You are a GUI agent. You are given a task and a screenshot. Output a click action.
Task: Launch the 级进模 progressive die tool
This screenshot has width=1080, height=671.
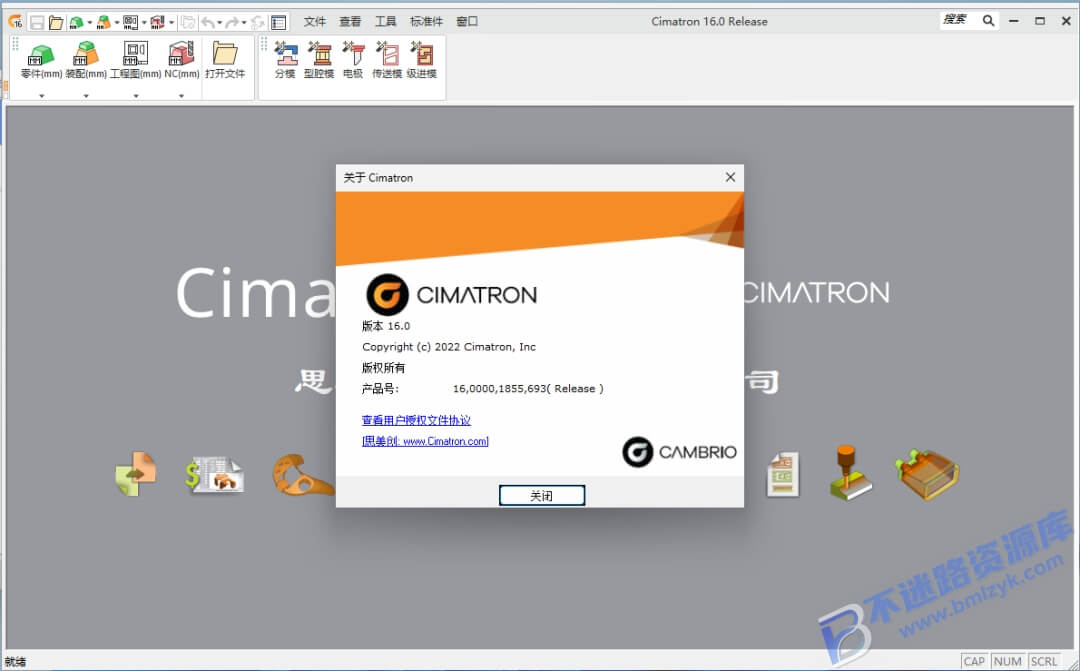tap(422, 60)
